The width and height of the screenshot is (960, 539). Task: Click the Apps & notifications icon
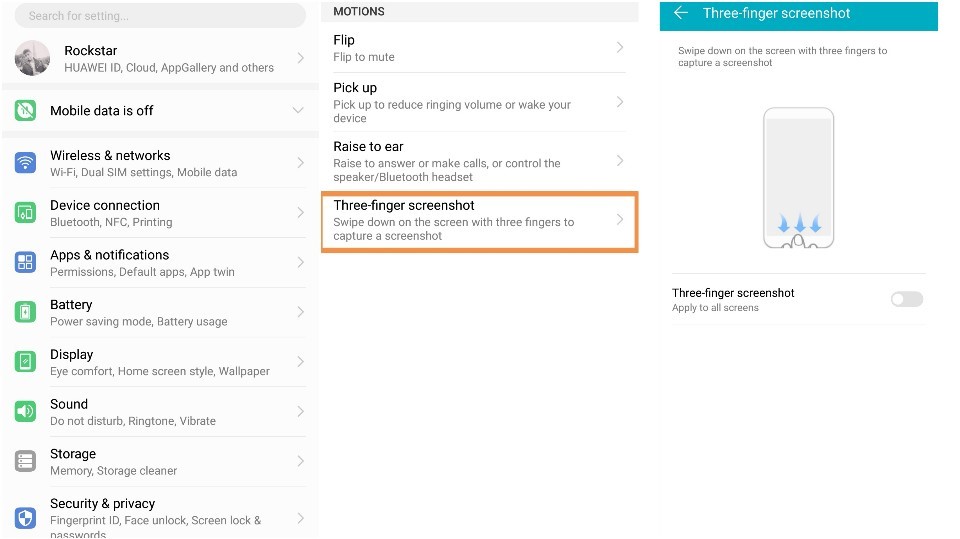[x=26, y=262]
